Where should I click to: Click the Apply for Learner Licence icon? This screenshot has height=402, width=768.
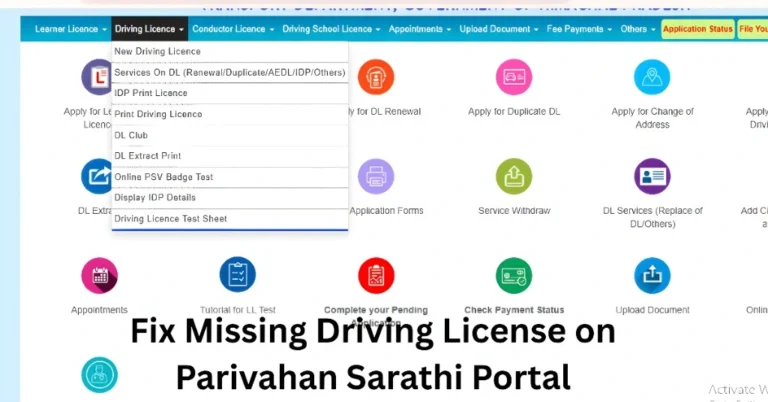pos(97,77)
